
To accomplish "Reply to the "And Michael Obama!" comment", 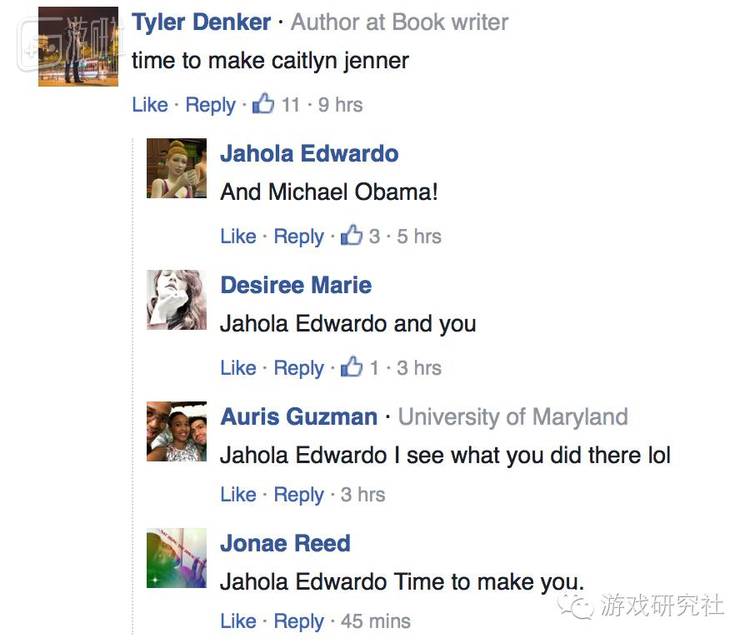I will [x=298, y=237].
